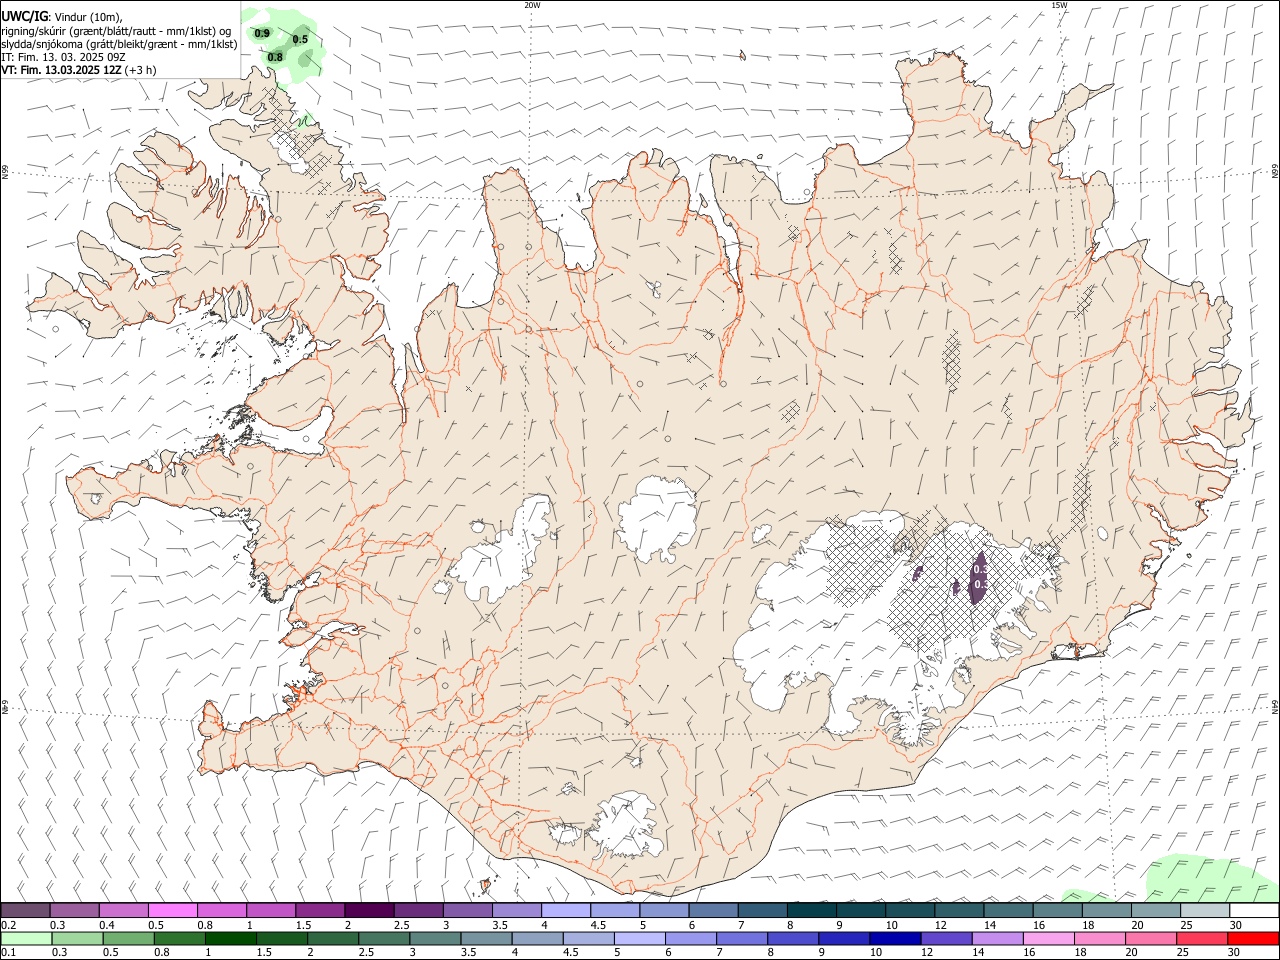Click the 'UWC/IG' bold title text

pos(24,16)
